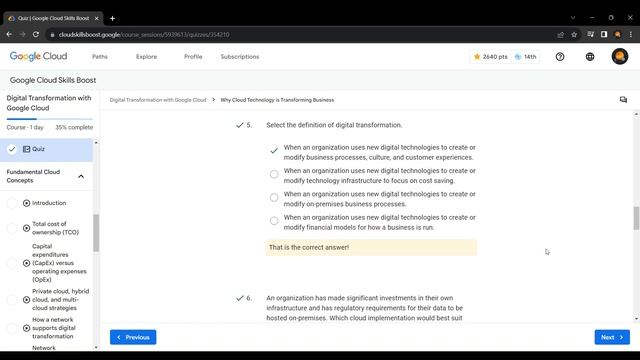
Task: Click the course progress bar
Action: 49,119
